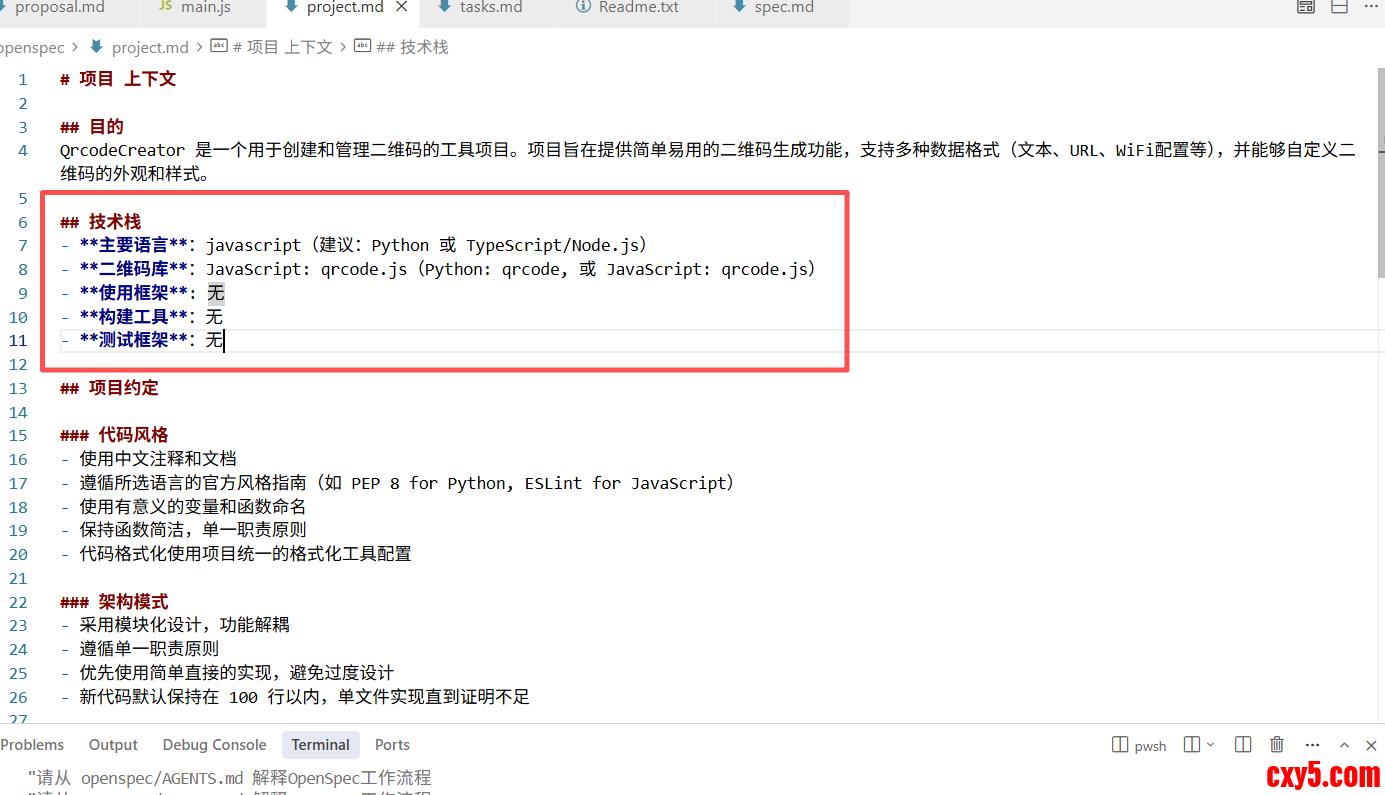
Task: Click the line '保持函数简洁，单一职责原则'
Action: pos(183,530)
